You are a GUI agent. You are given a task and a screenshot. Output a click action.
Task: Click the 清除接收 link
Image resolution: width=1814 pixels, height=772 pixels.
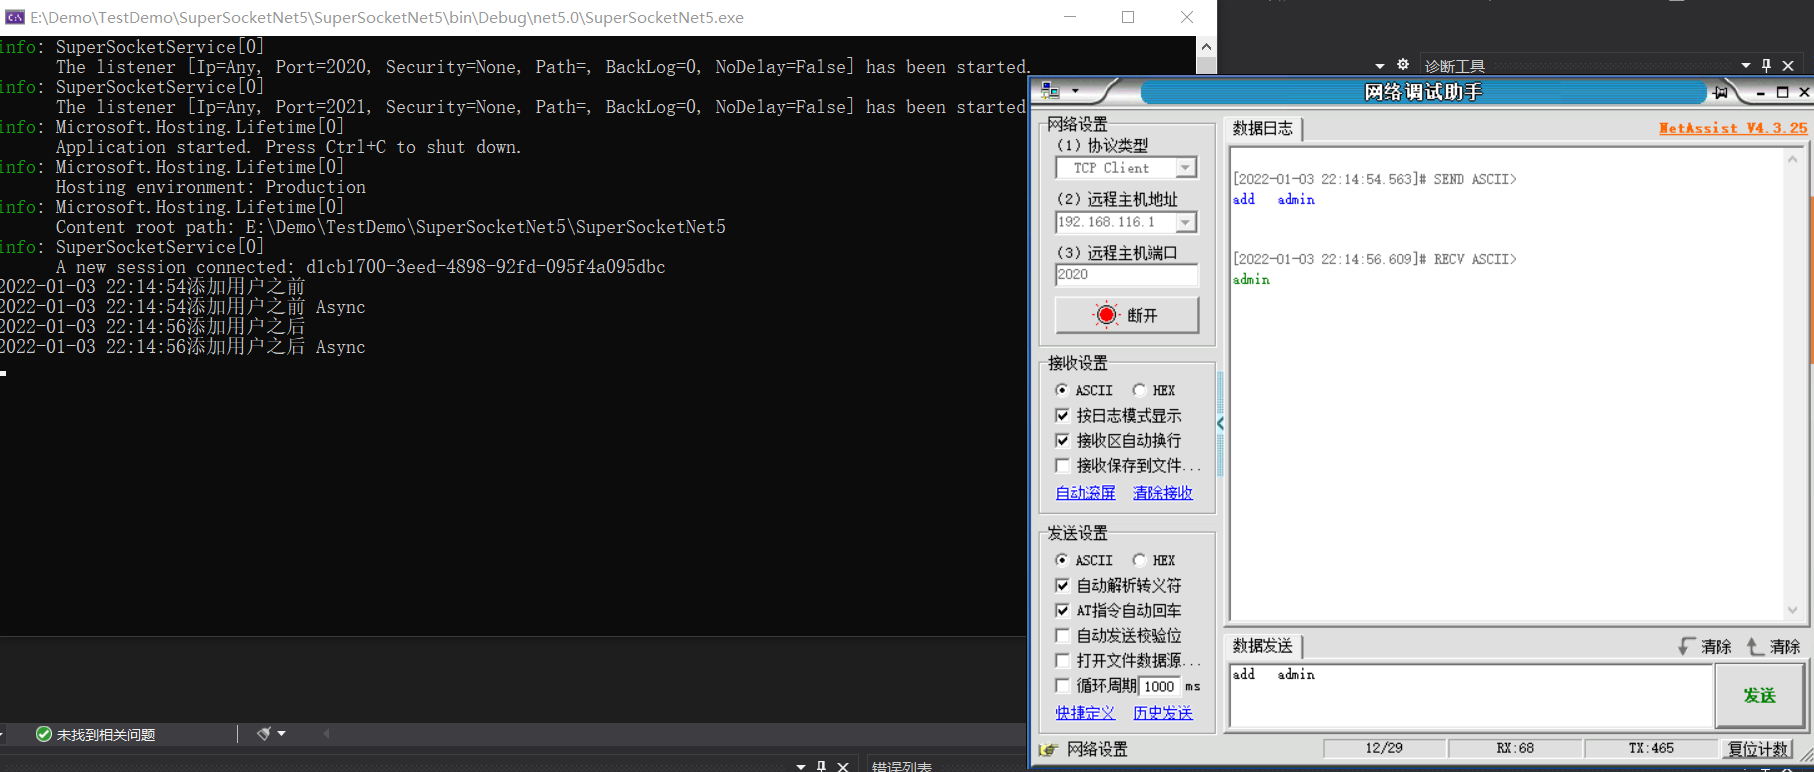click(x=1162, y=492)
